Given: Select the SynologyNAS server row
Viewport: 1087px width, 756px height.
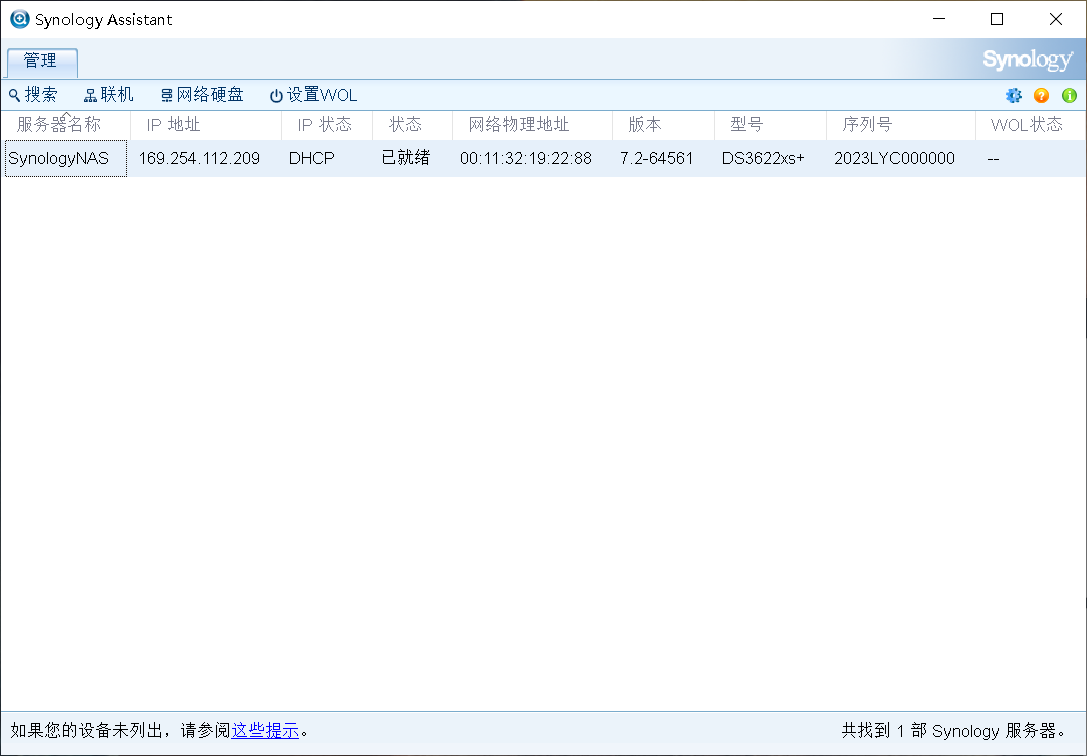Looking at the screenshot, I should [x=544, y=158].
